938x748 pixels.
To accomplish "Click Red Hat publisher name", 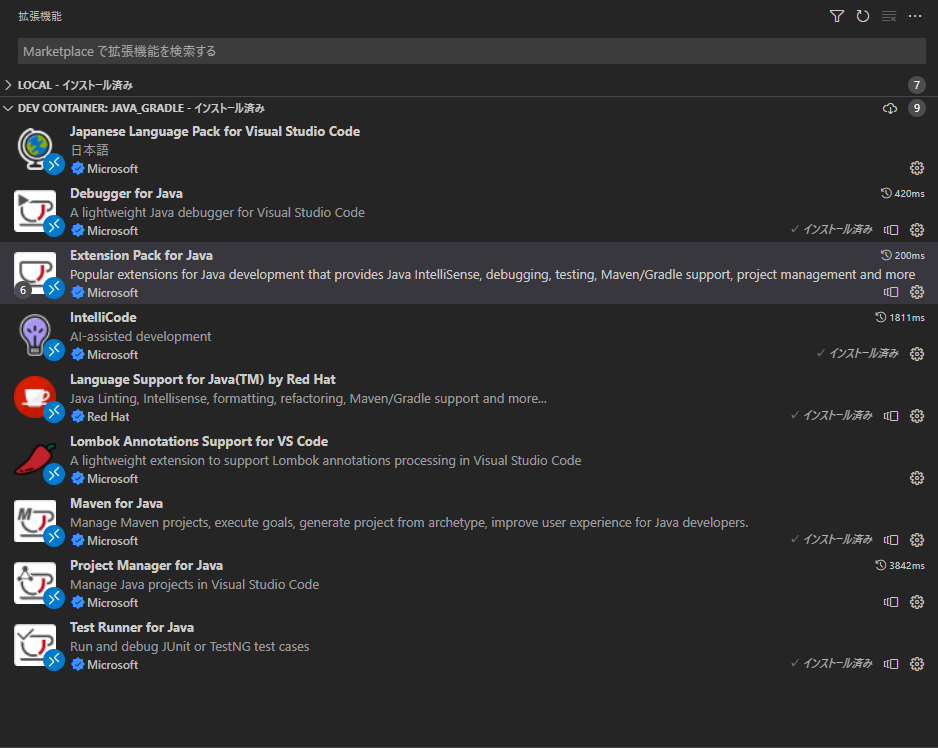I will (108, 416).
